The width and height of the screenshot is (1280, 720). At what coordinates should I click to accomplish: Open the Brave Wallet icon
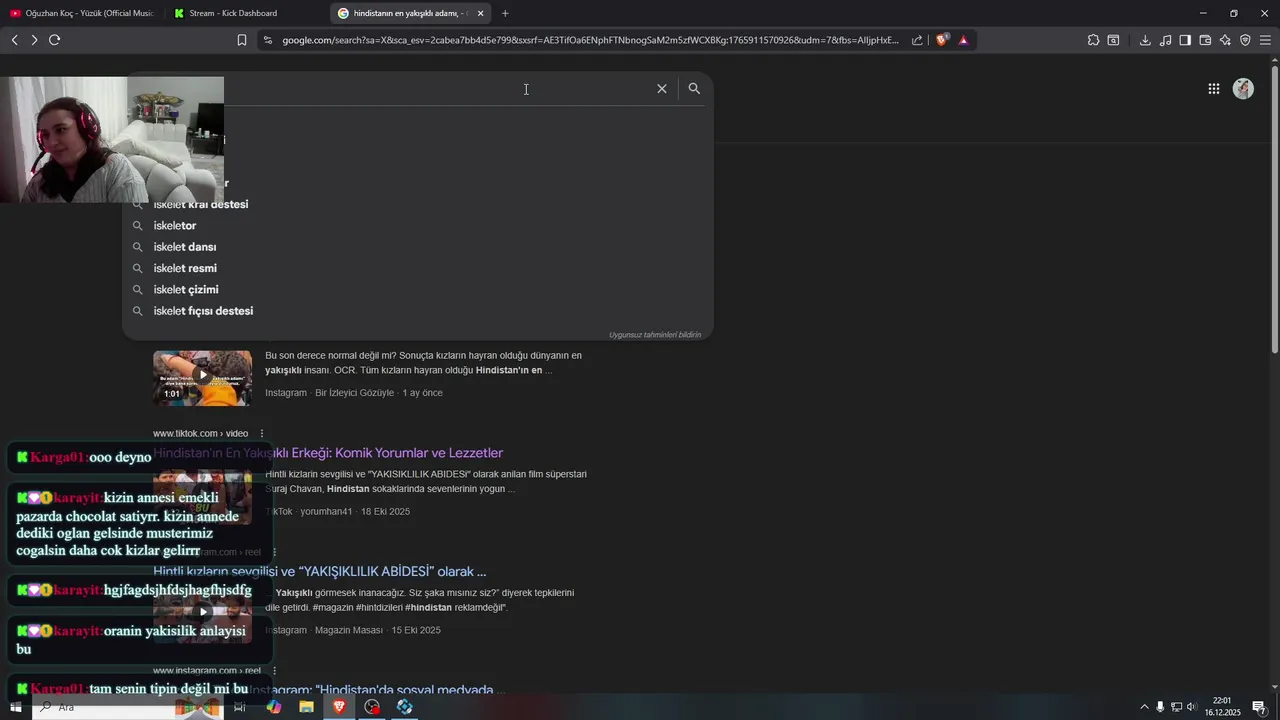1205,40
